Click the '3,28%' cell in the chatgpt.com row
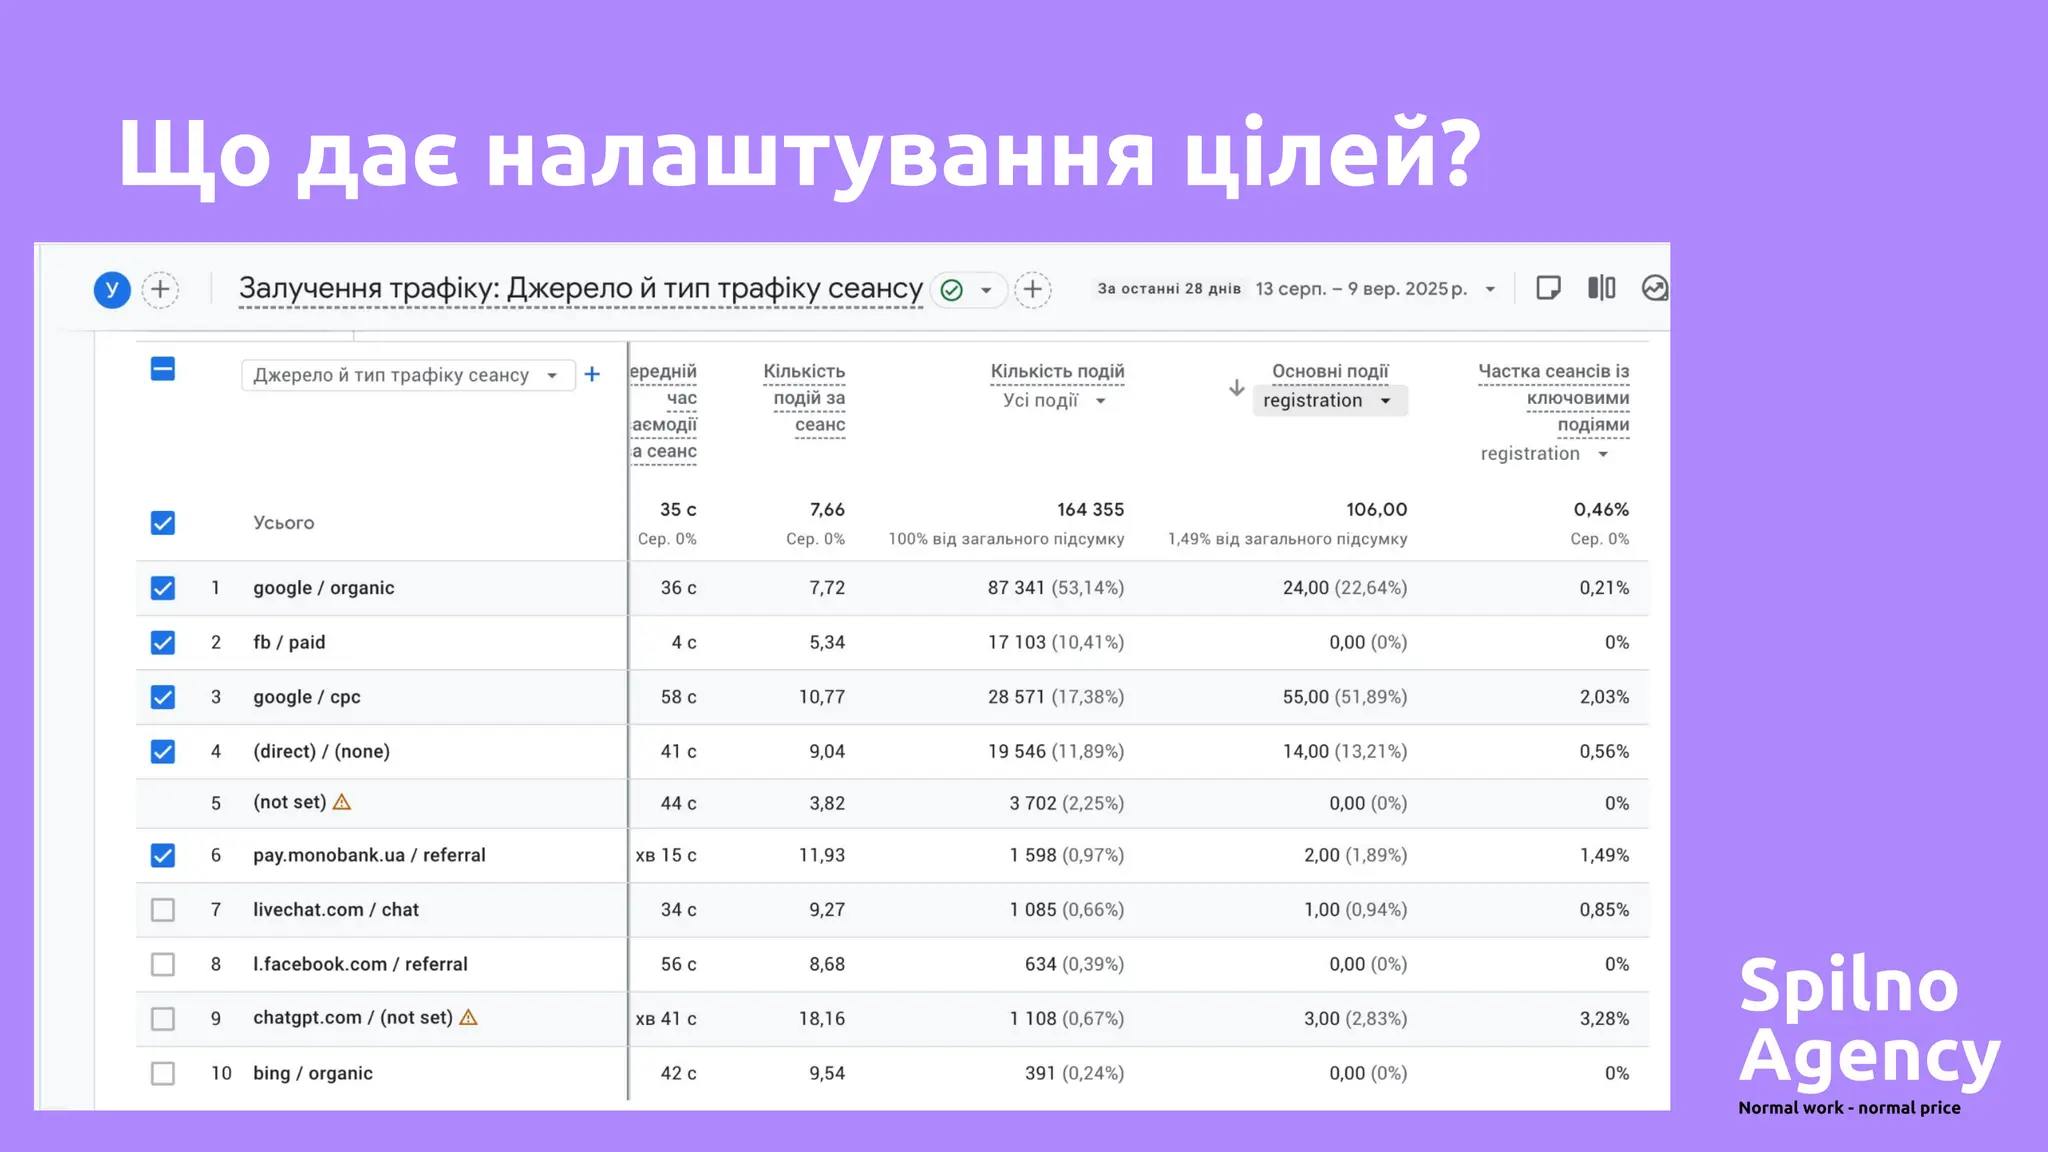The height and width of the screenshot is (1152, 2048). pos(1604,1019)
